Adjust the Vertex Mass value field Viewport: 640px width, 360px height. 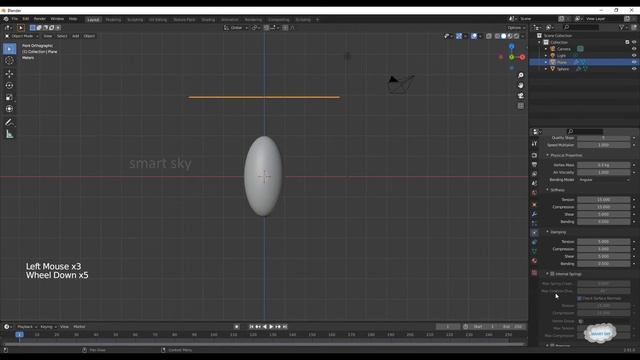603,165
